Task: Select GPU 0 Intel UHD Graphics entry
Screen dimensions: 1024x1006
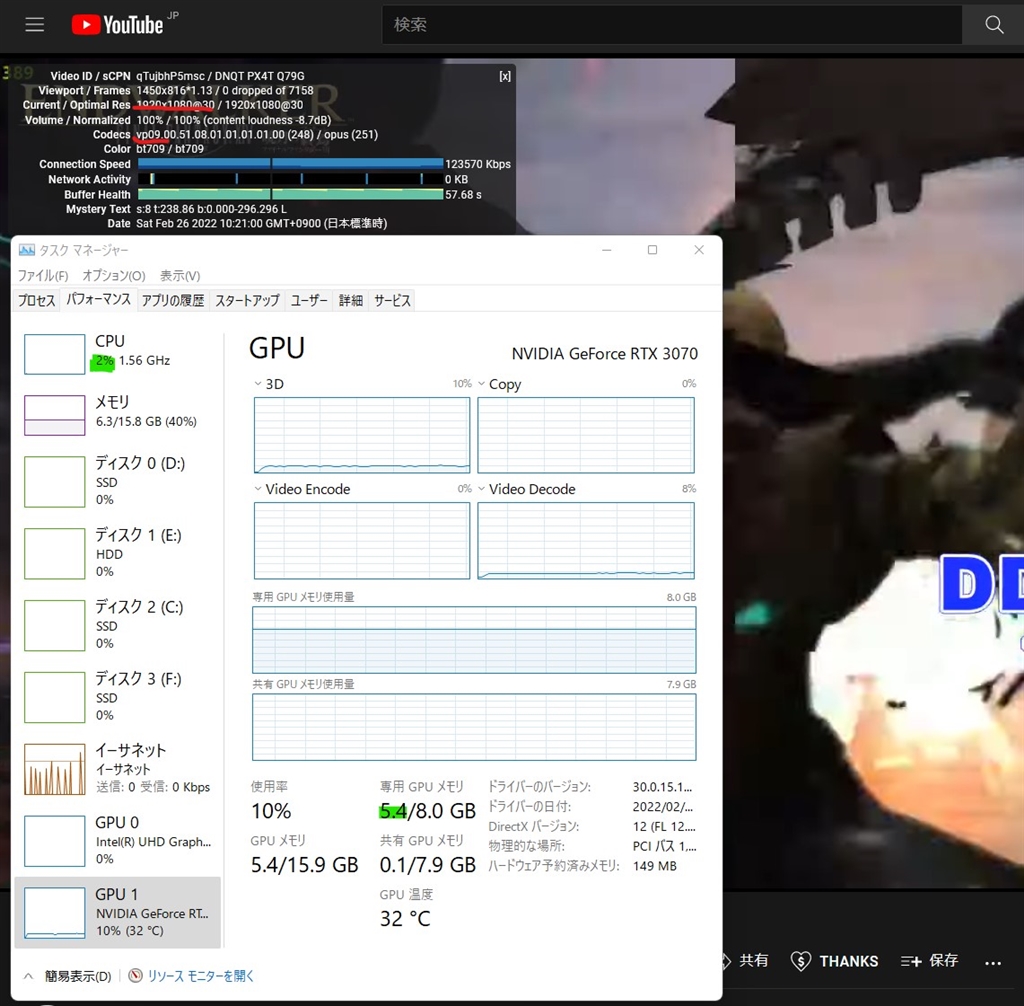Action: (x=118, y=840)
